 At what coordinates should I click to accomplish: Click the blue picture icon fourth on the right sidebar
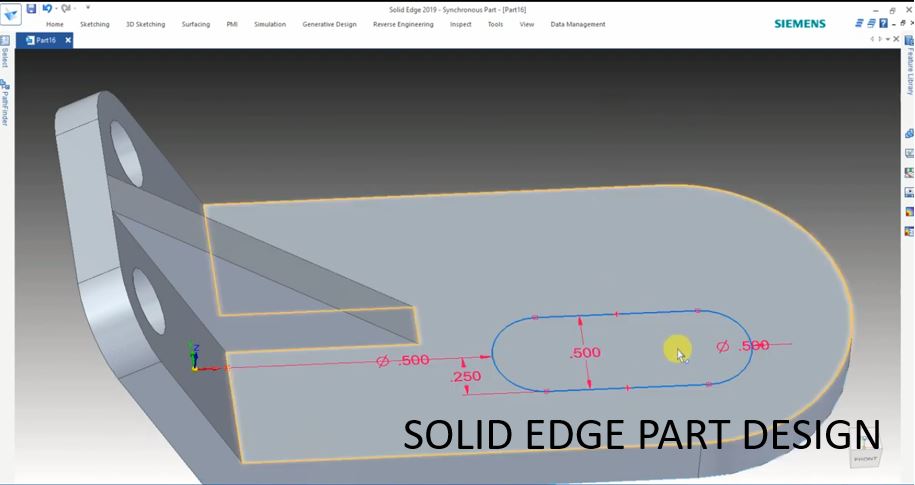(909, 192)
